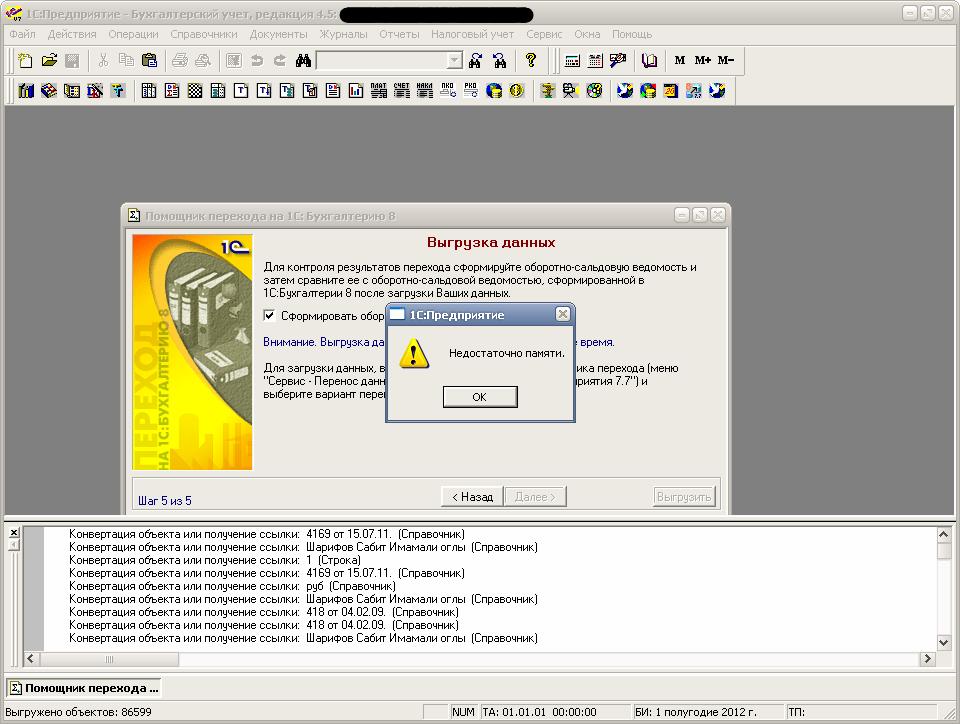This screenshot has height=724, width=960.
Task: Open Help with the question mark icon
Action: (x=530, y=60)
